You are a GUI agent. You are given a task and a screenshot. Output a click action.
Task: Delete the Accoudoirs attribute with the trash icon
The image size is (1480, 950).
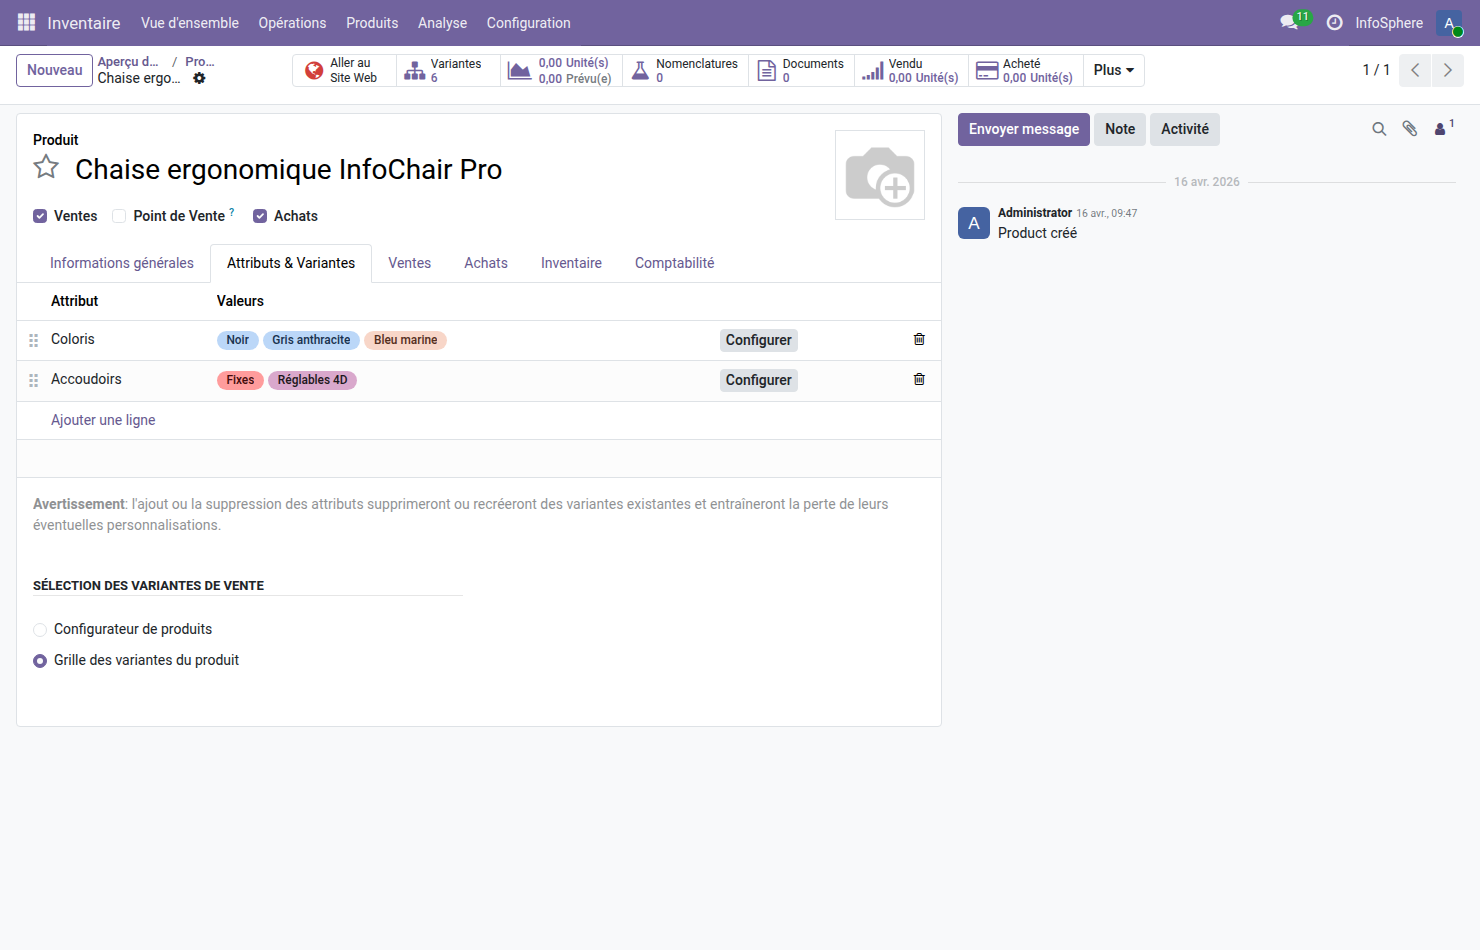tap(918, 379)
